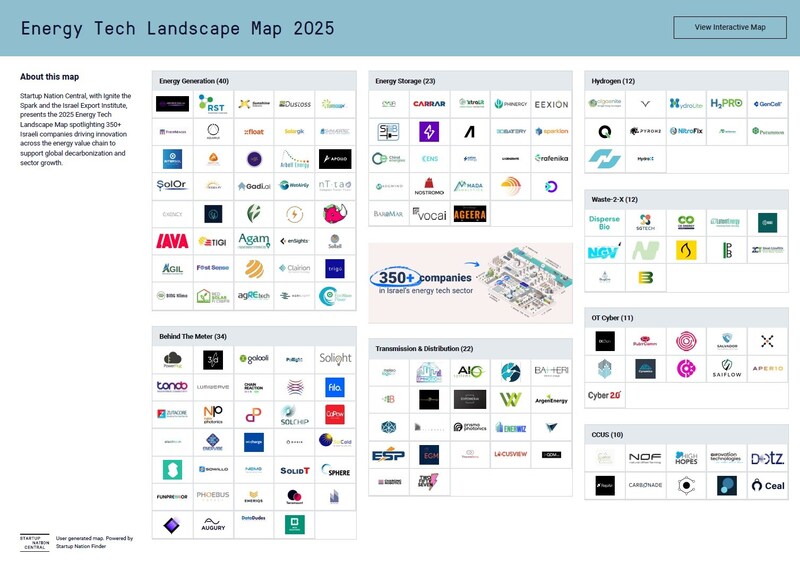This screenshot has height=564, width=800.
Task: Select the vocai logo tile
Action: tap(429, 214)
